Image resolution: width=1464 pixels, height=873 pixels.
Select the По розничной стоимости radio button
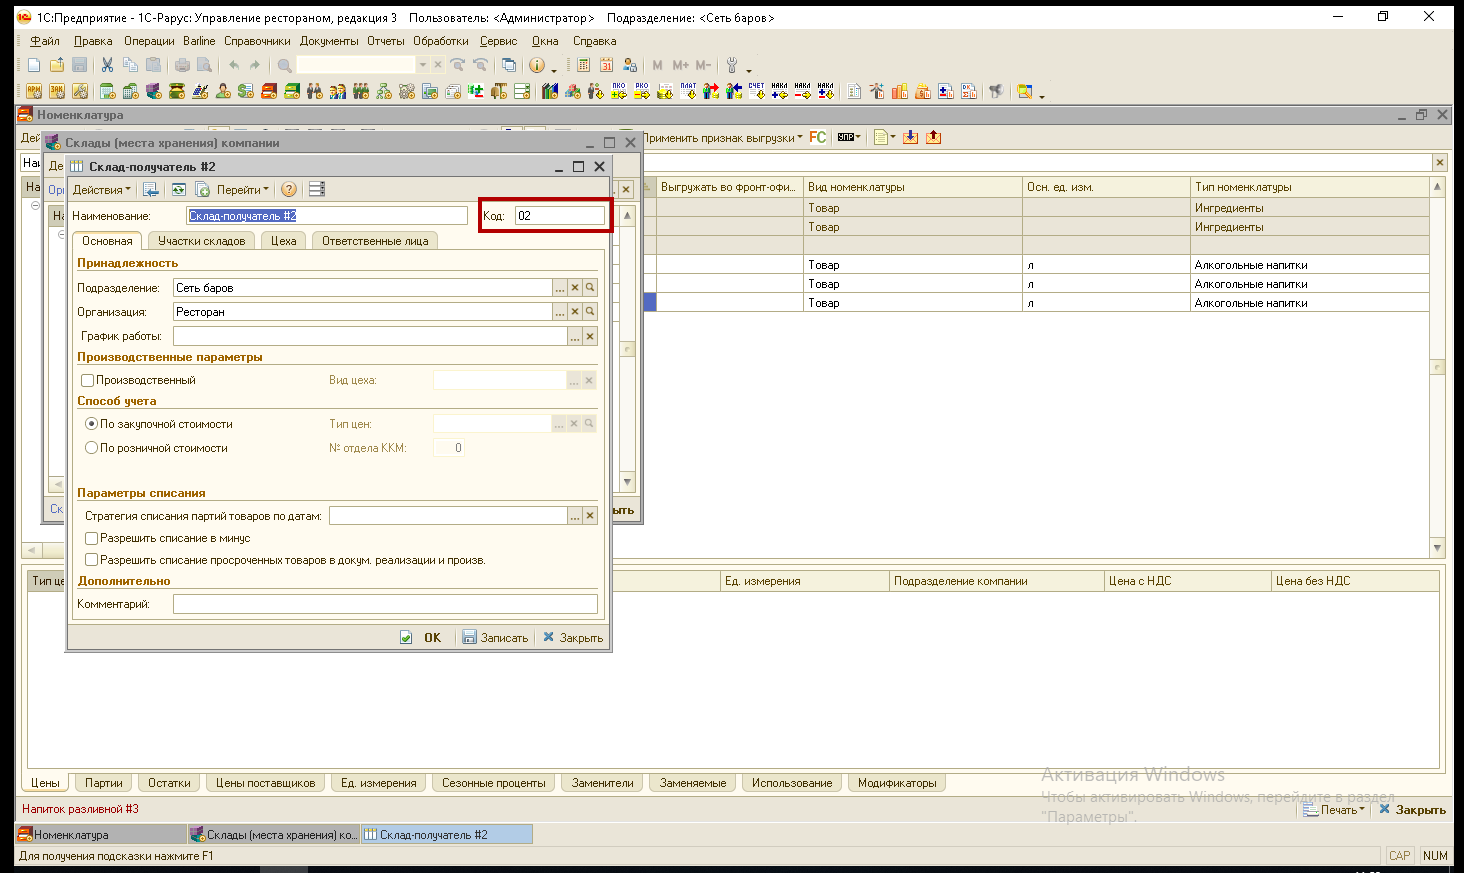pyautogui.click(x=92, y=448)
